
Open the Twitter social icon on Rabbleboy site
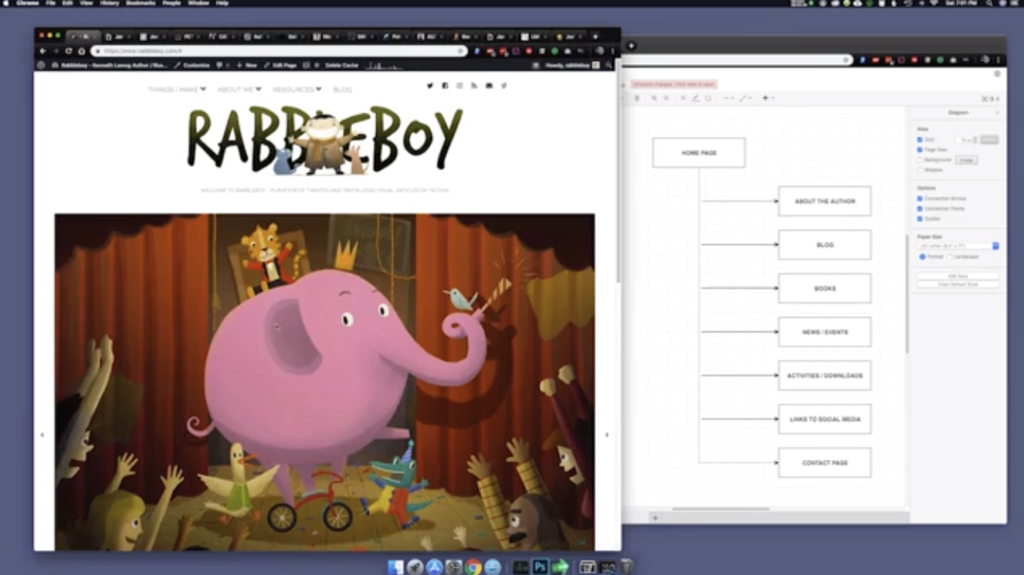430,86
